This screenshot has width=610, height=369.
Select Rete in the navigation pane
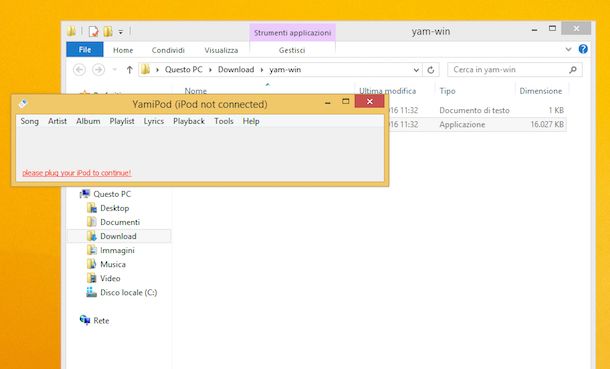click(x=101, y=321)
